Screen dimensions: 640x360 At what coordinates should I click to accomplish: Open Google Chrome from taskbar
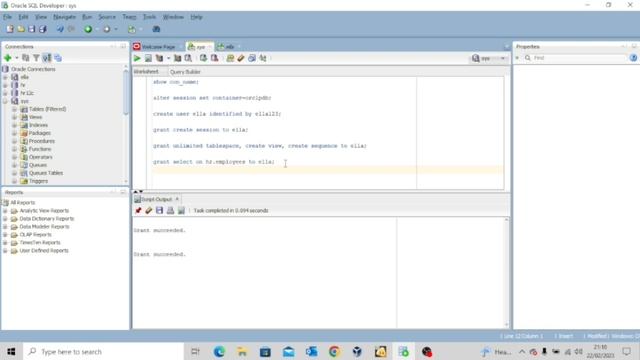[x=334, y=351]
